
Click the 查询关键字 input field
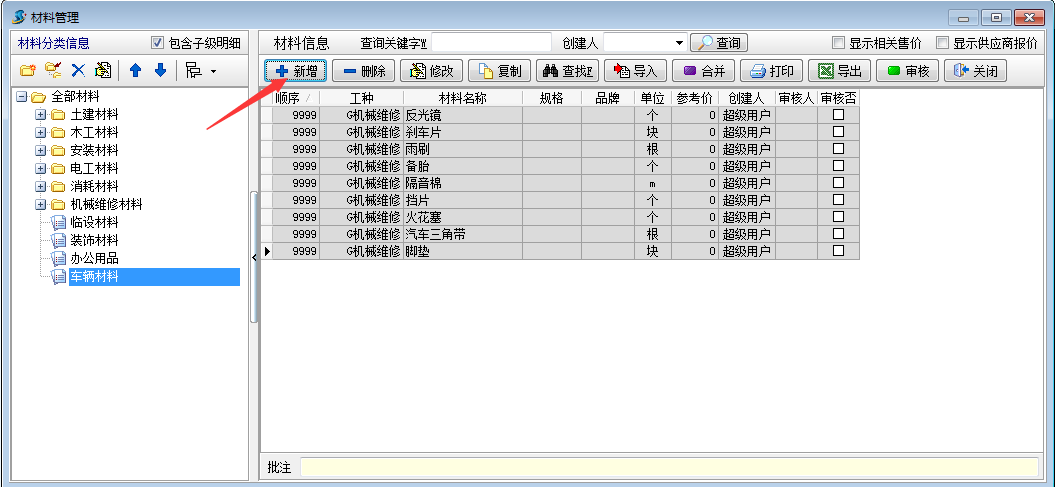[x=490, y=43]
